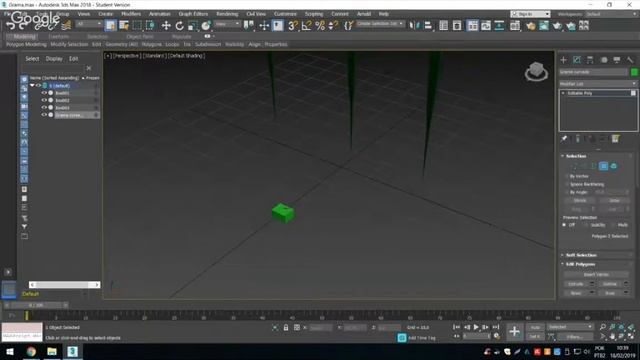Toggle visibility eye of Box001

(x=44, y=93)
